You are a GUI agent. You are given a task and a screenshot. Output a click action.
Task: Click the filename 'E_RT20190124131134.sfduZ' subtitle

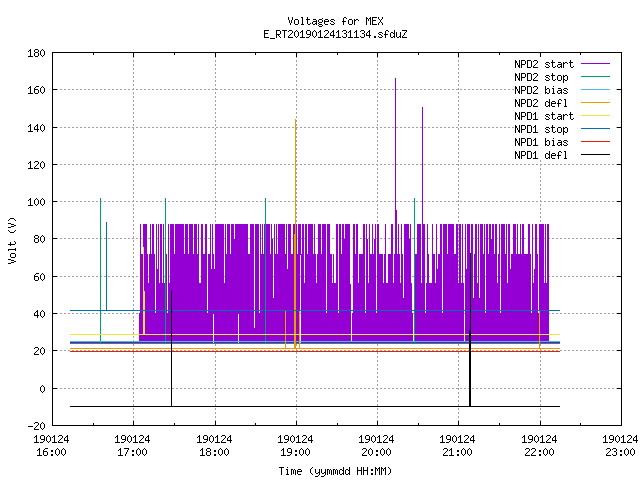click(x=335, y=34)
